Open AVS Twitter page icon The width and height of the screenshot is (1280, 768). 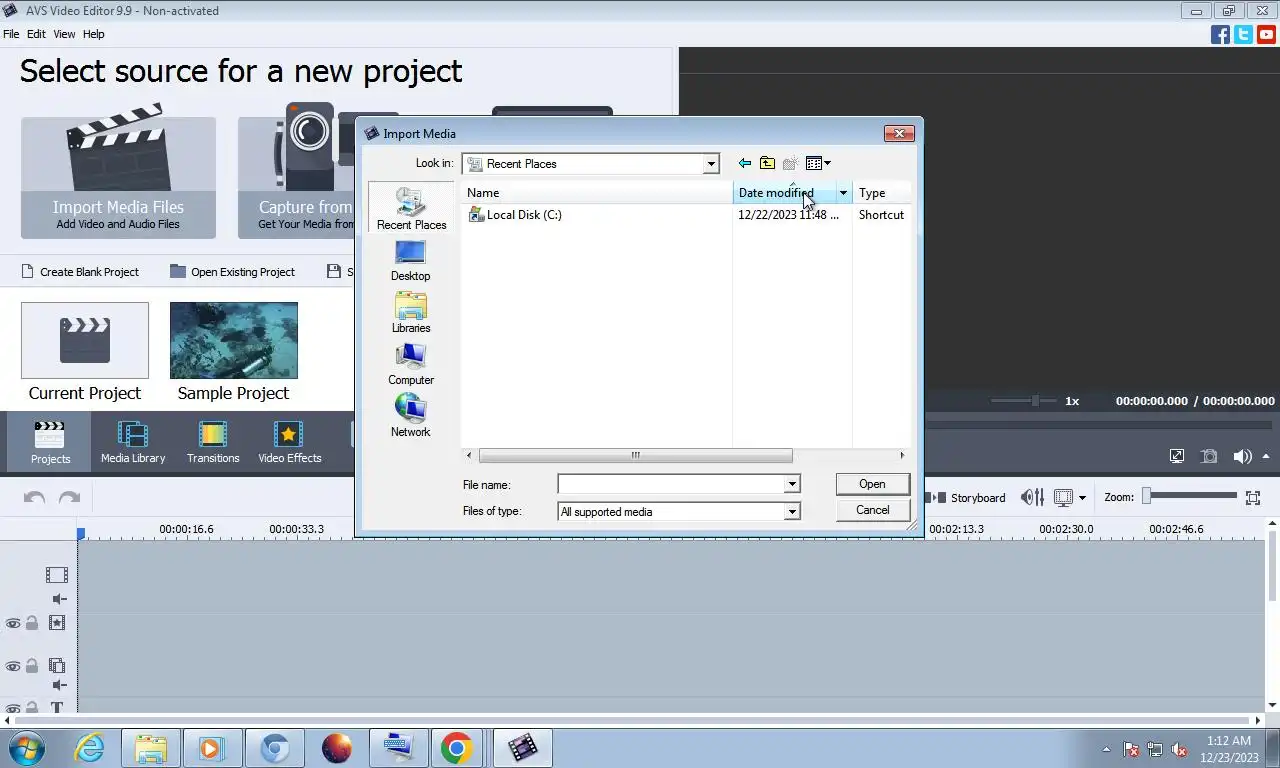coord(1243,34)
